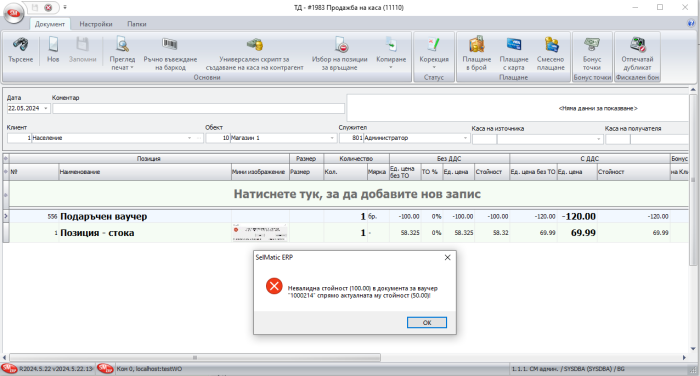The width and height of the screenshot is (700, 376).
Task: Click the ТО % column header
Action: pyautogui.click(x=431, y=172)
